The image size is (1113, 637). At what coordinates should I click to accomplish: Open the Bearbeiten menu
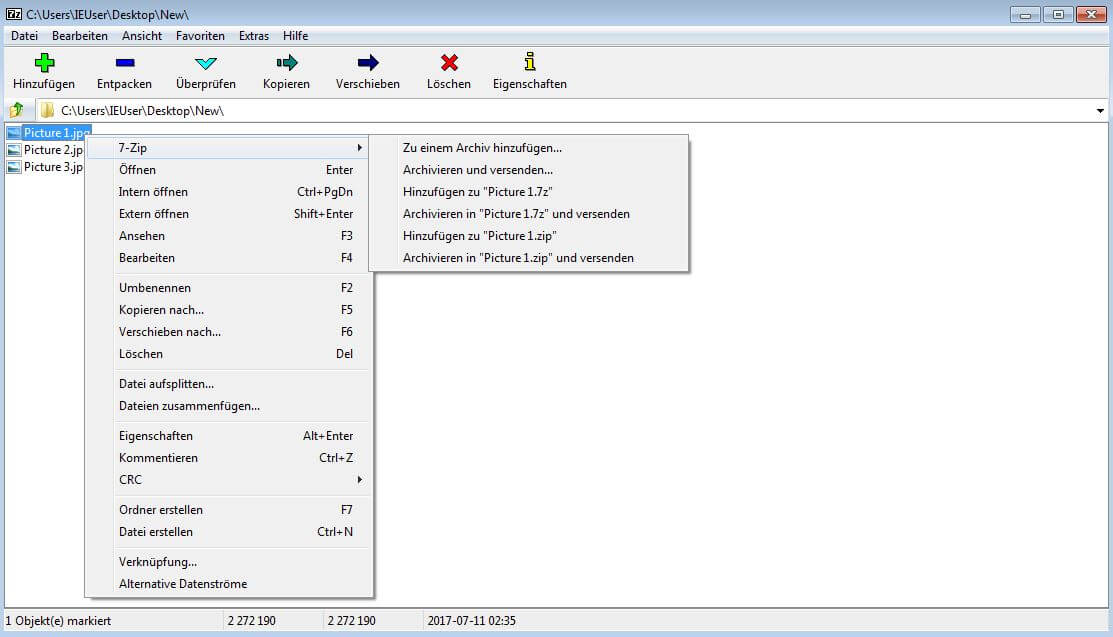click(80, 36)
